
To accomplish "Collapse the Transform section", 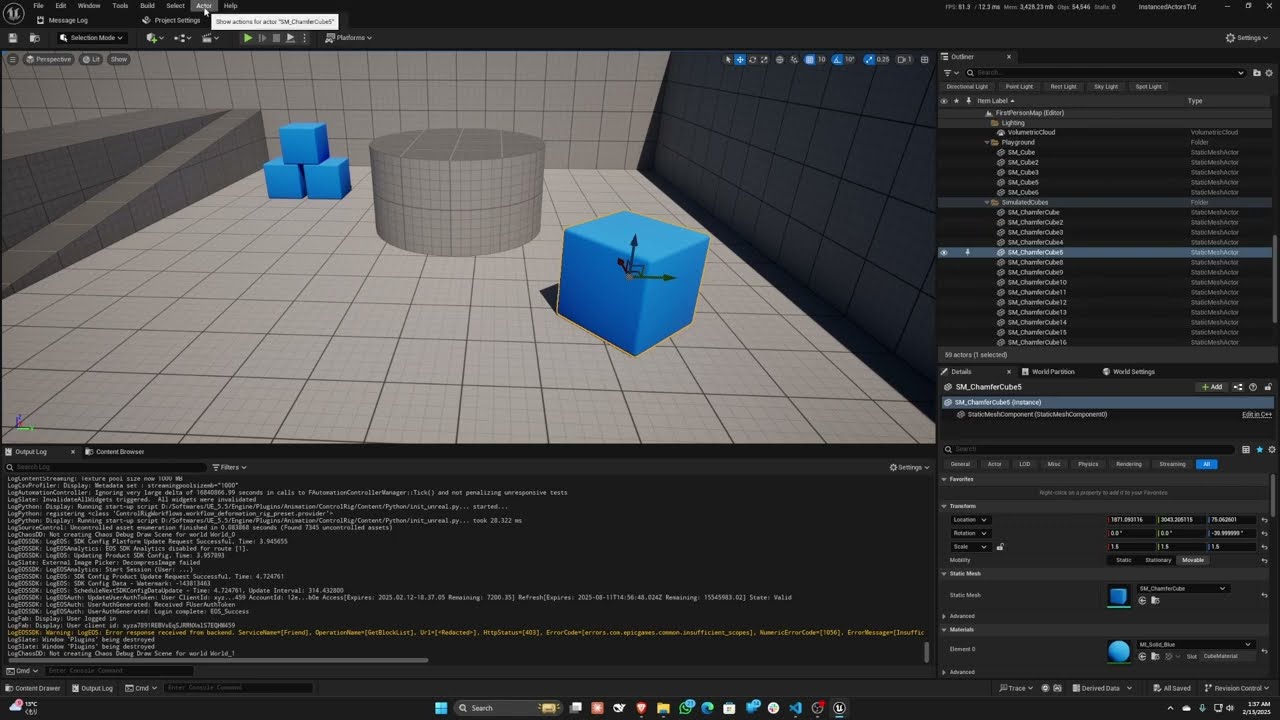I will 944,506.
